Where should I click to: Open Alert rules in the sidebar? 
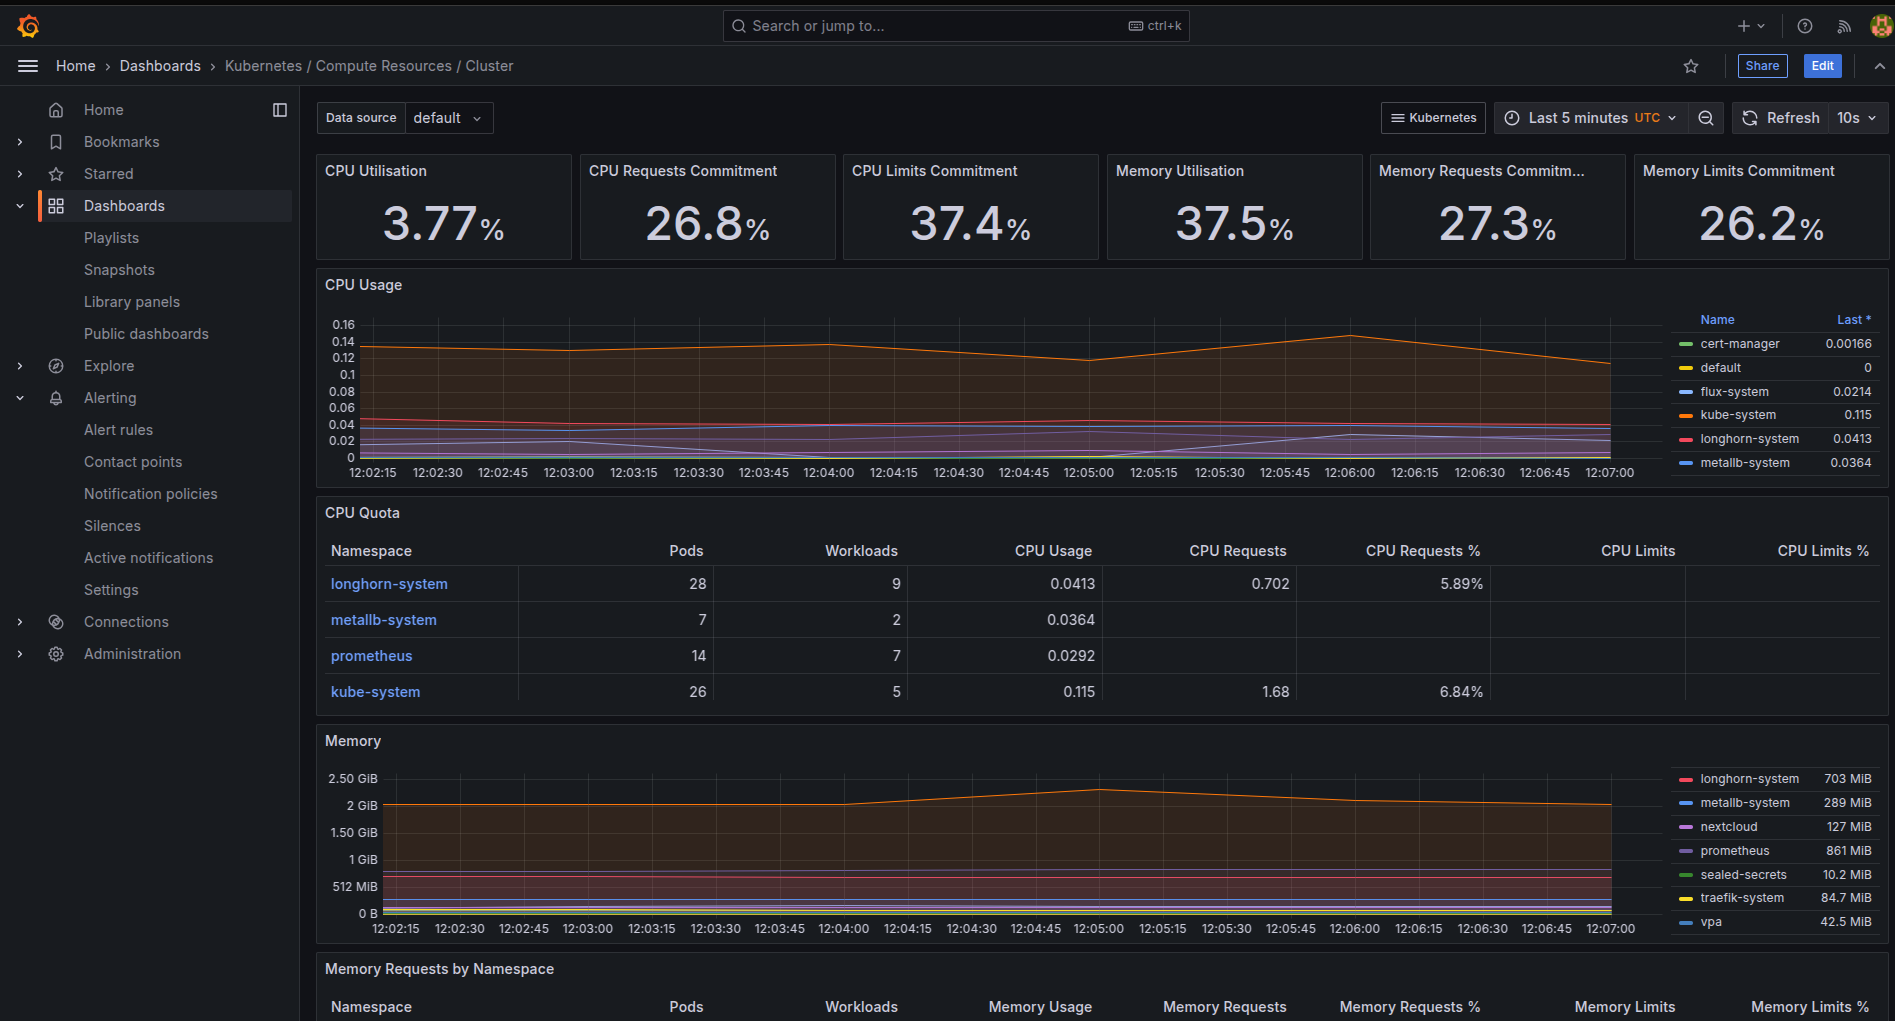click(118, 430)
